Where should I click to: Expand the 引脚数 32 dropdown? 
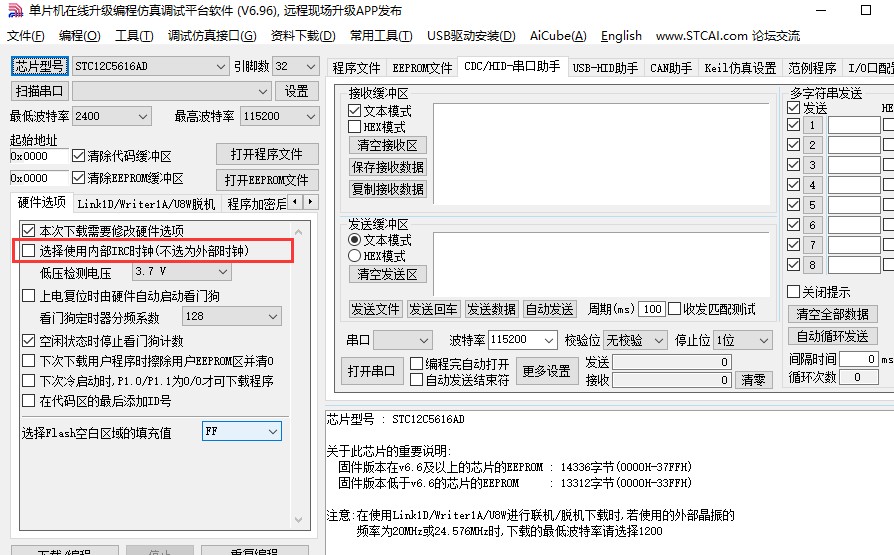(310, 67)
